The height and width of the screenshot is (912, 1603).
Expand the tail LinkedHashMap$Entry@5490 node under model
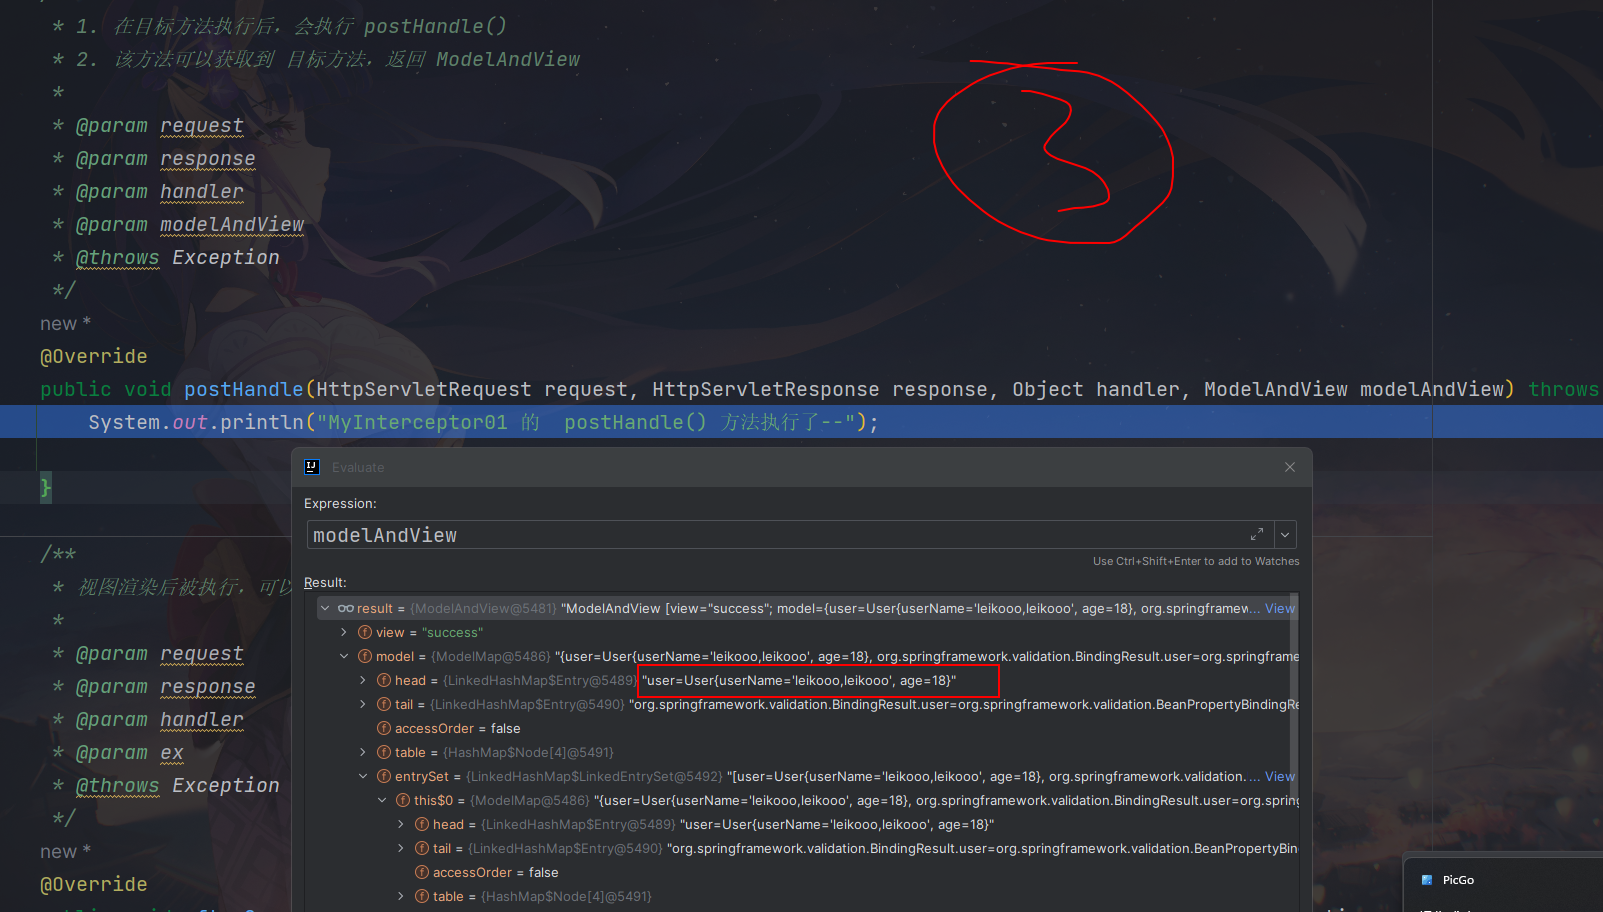pos(363,704)
